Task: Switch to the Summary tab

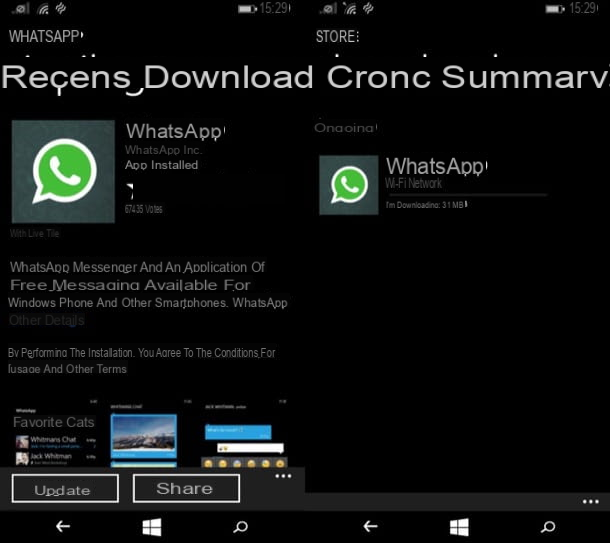Action: (525, 77)
